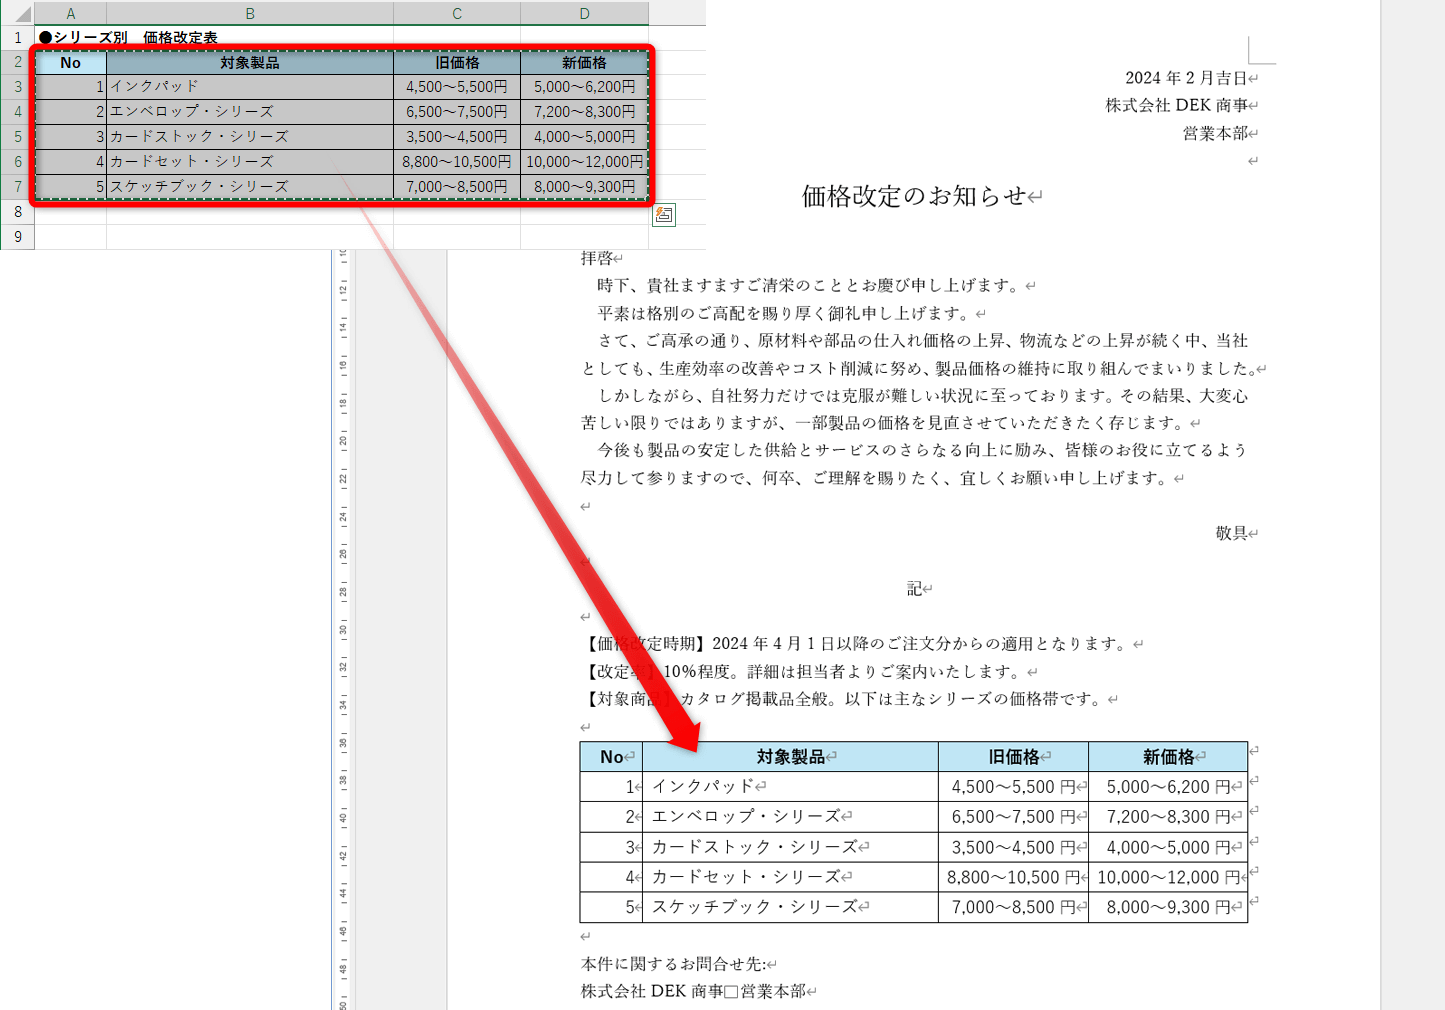Click the "カードセット・シリーズ" cell in the Word table
This screenshot has width=1445, height=1010.
(790, 877)
